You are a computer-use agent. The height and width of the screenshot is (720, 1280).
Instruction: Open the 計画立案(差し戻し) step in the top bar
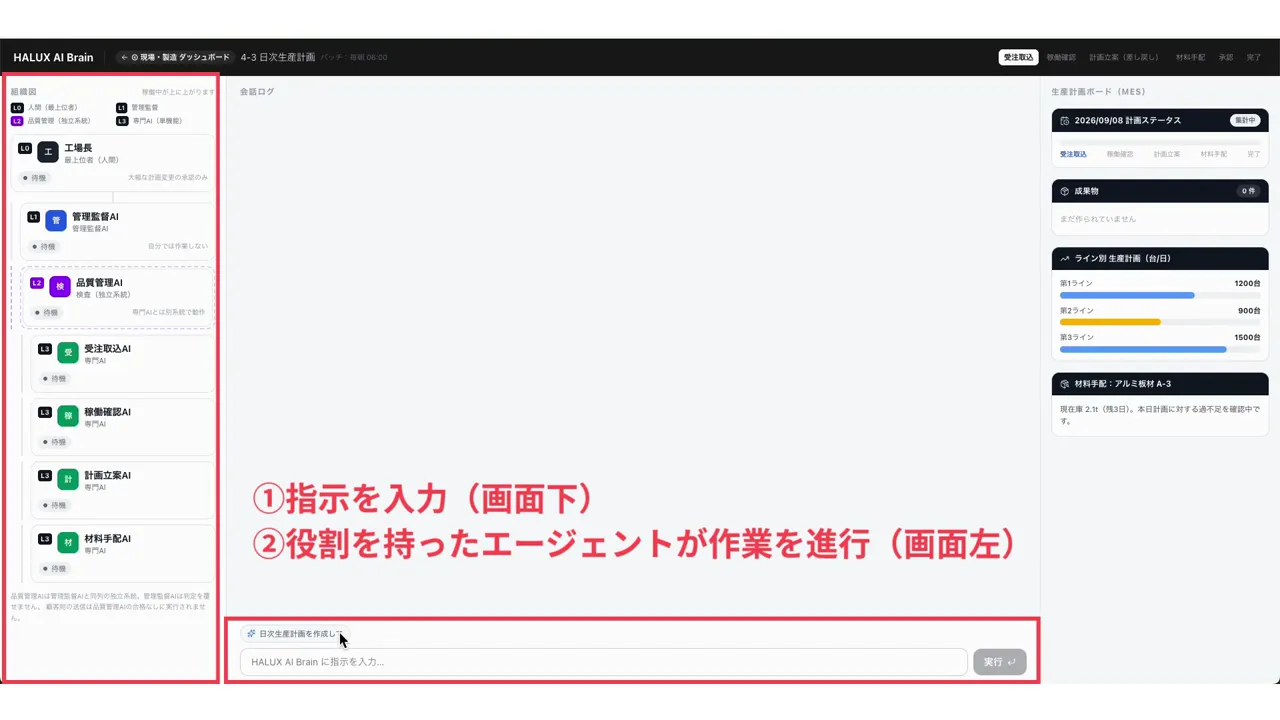click(x=1126, y=58)
